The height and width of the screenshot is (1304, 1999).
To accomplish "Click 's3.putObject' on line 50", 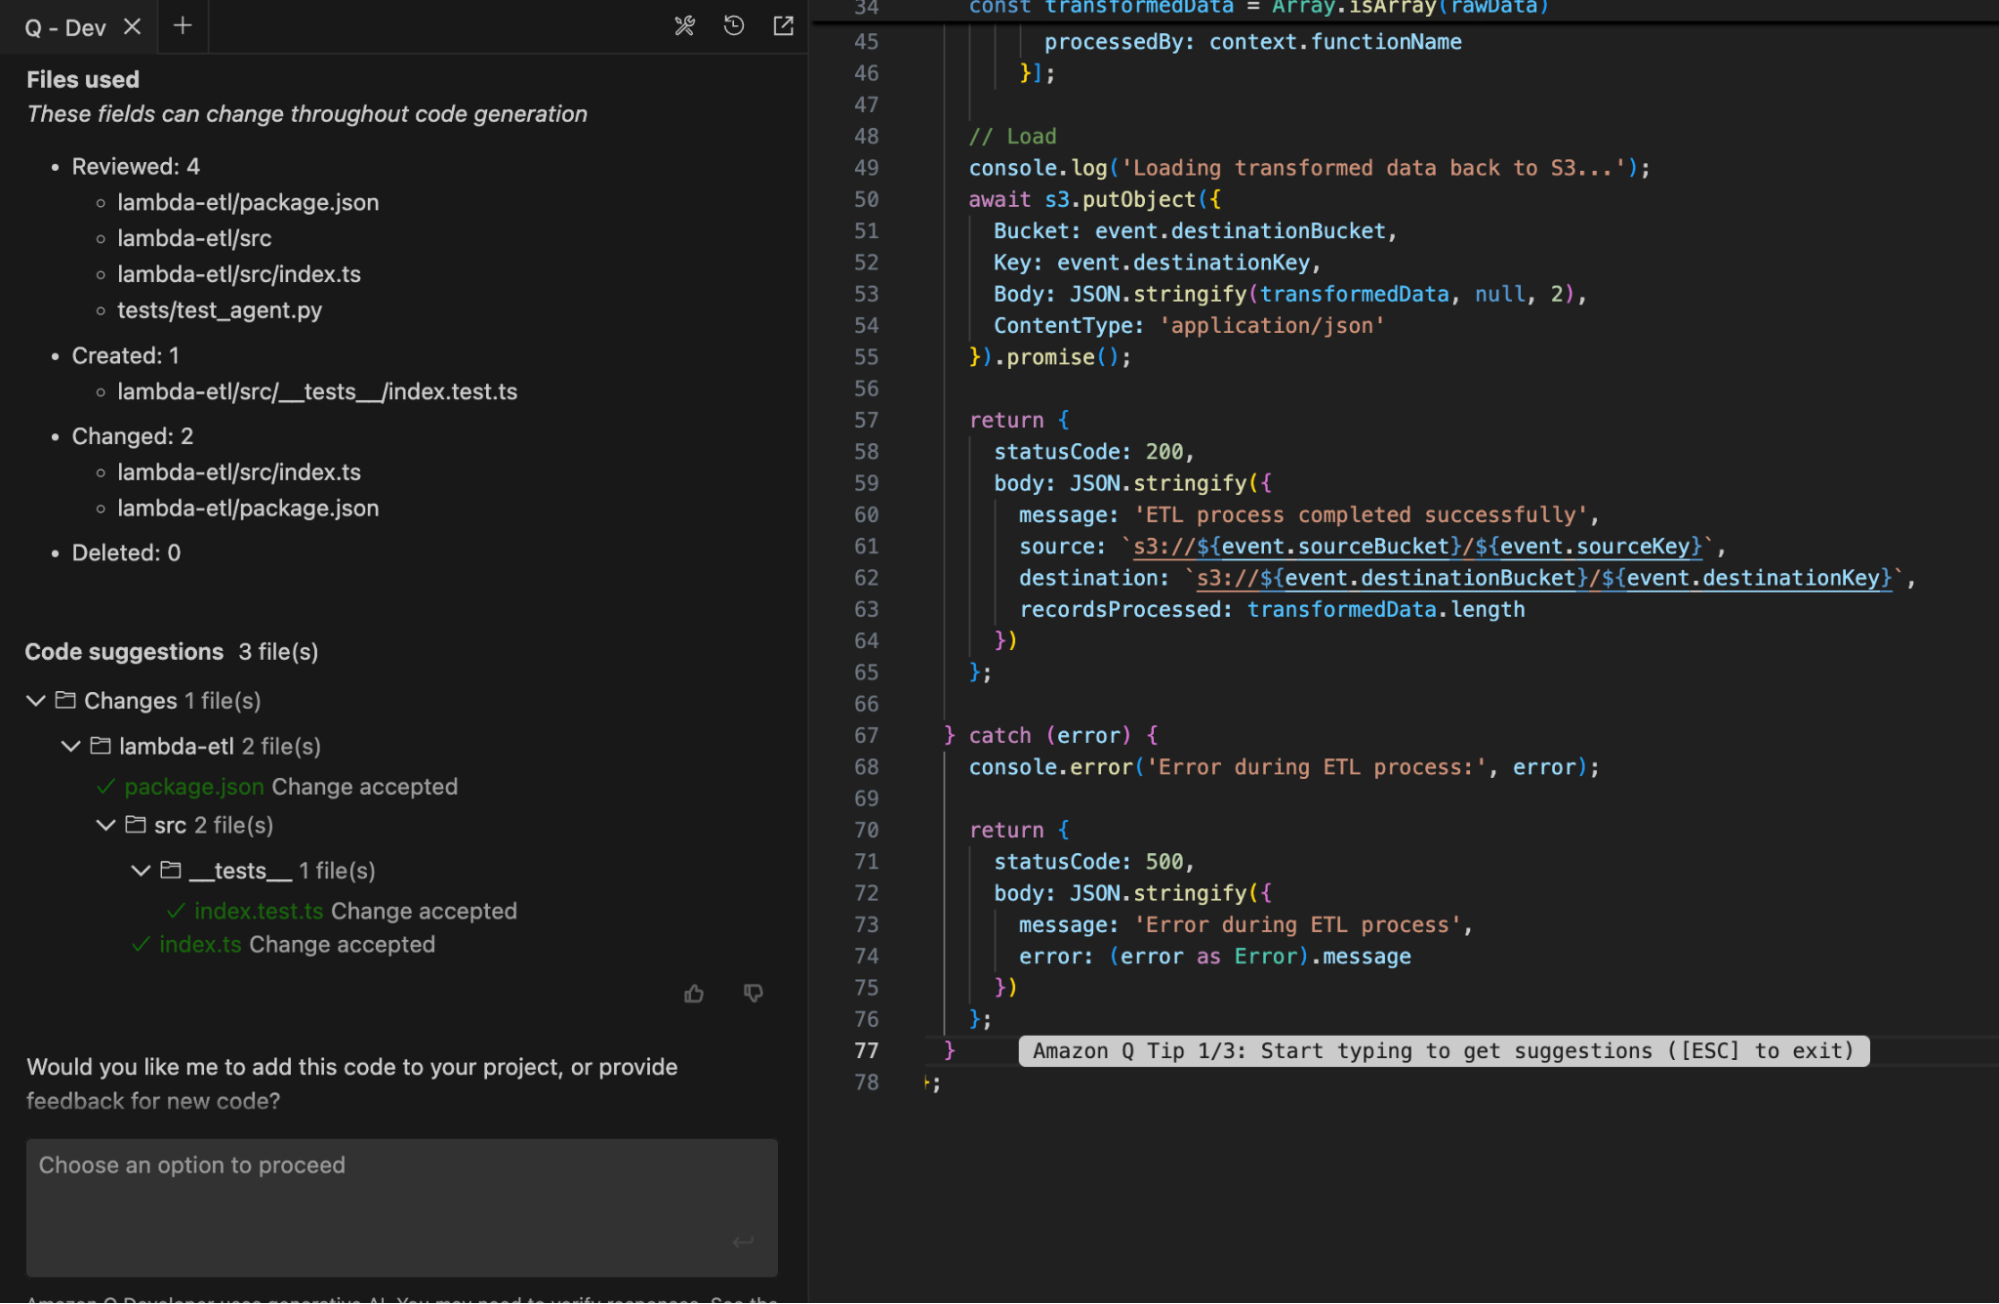I will pos(1120,199).
